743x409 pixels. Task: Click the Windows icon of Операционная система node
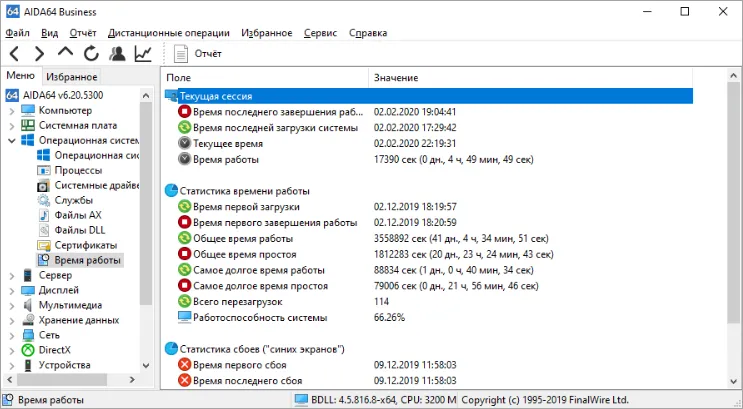click(28, 140)
